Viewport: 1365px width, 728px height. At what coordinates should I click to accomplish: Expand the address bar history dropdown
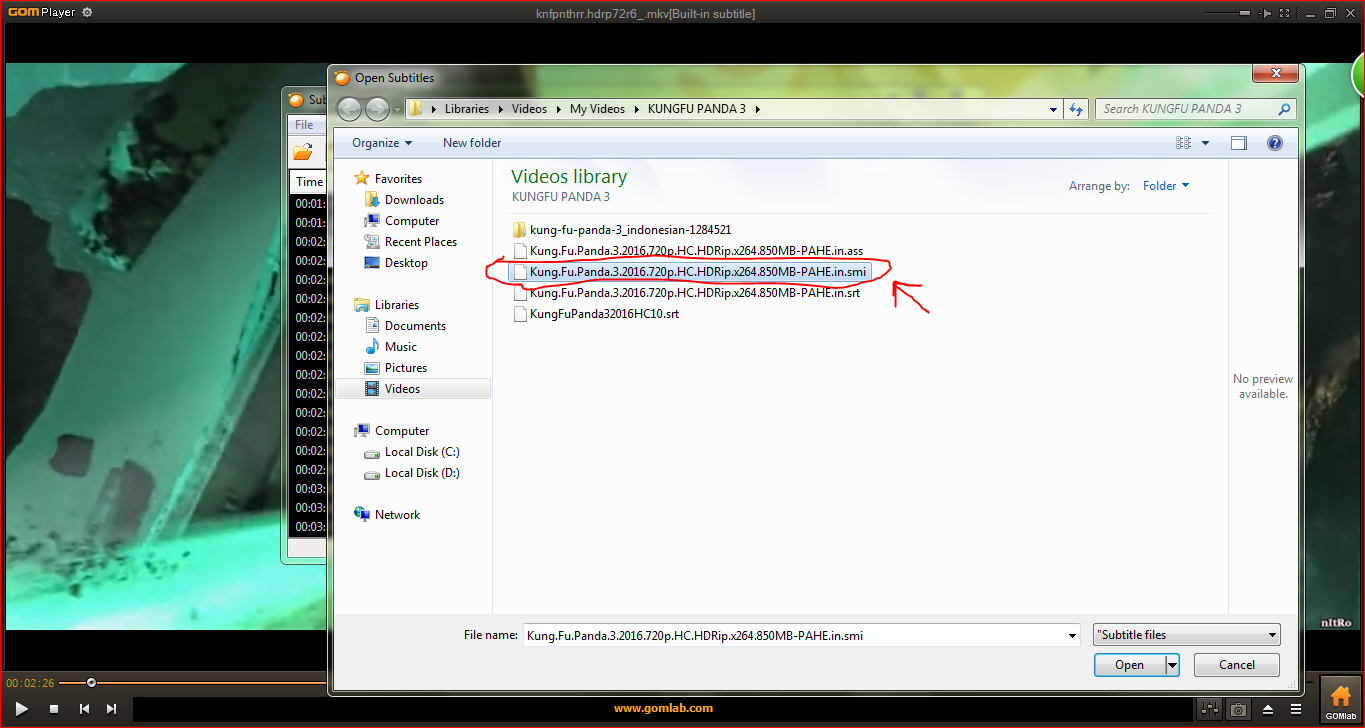pyautogui.click(x=1053, y=110)
